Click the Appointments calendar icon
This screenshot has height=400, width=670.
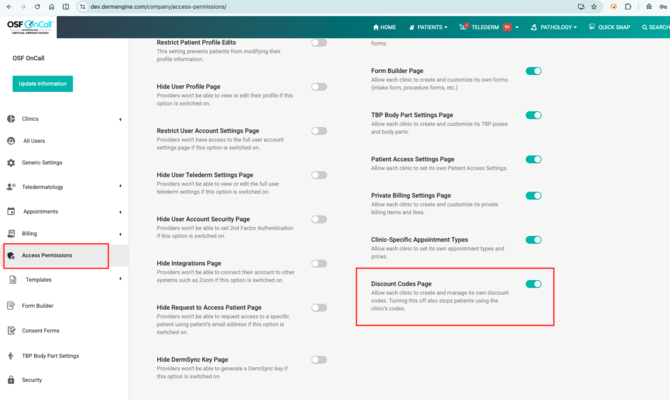point(11,211)
